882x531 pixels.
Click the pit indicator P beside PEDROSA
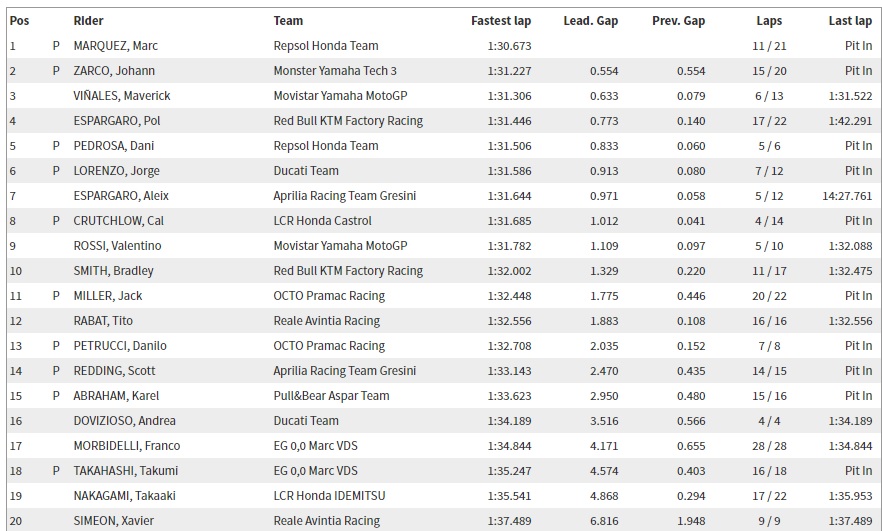[56, 146]
